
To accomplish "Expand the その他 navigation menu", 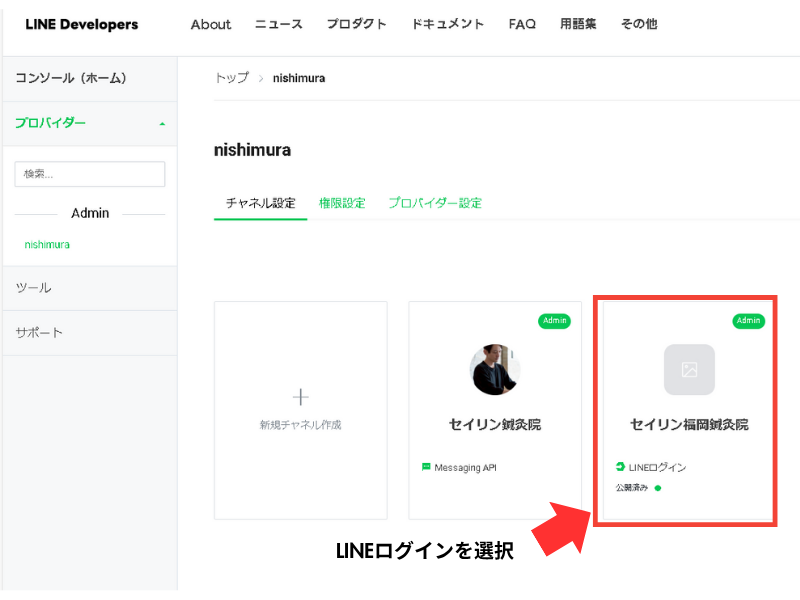I will (x=638, y=24).
